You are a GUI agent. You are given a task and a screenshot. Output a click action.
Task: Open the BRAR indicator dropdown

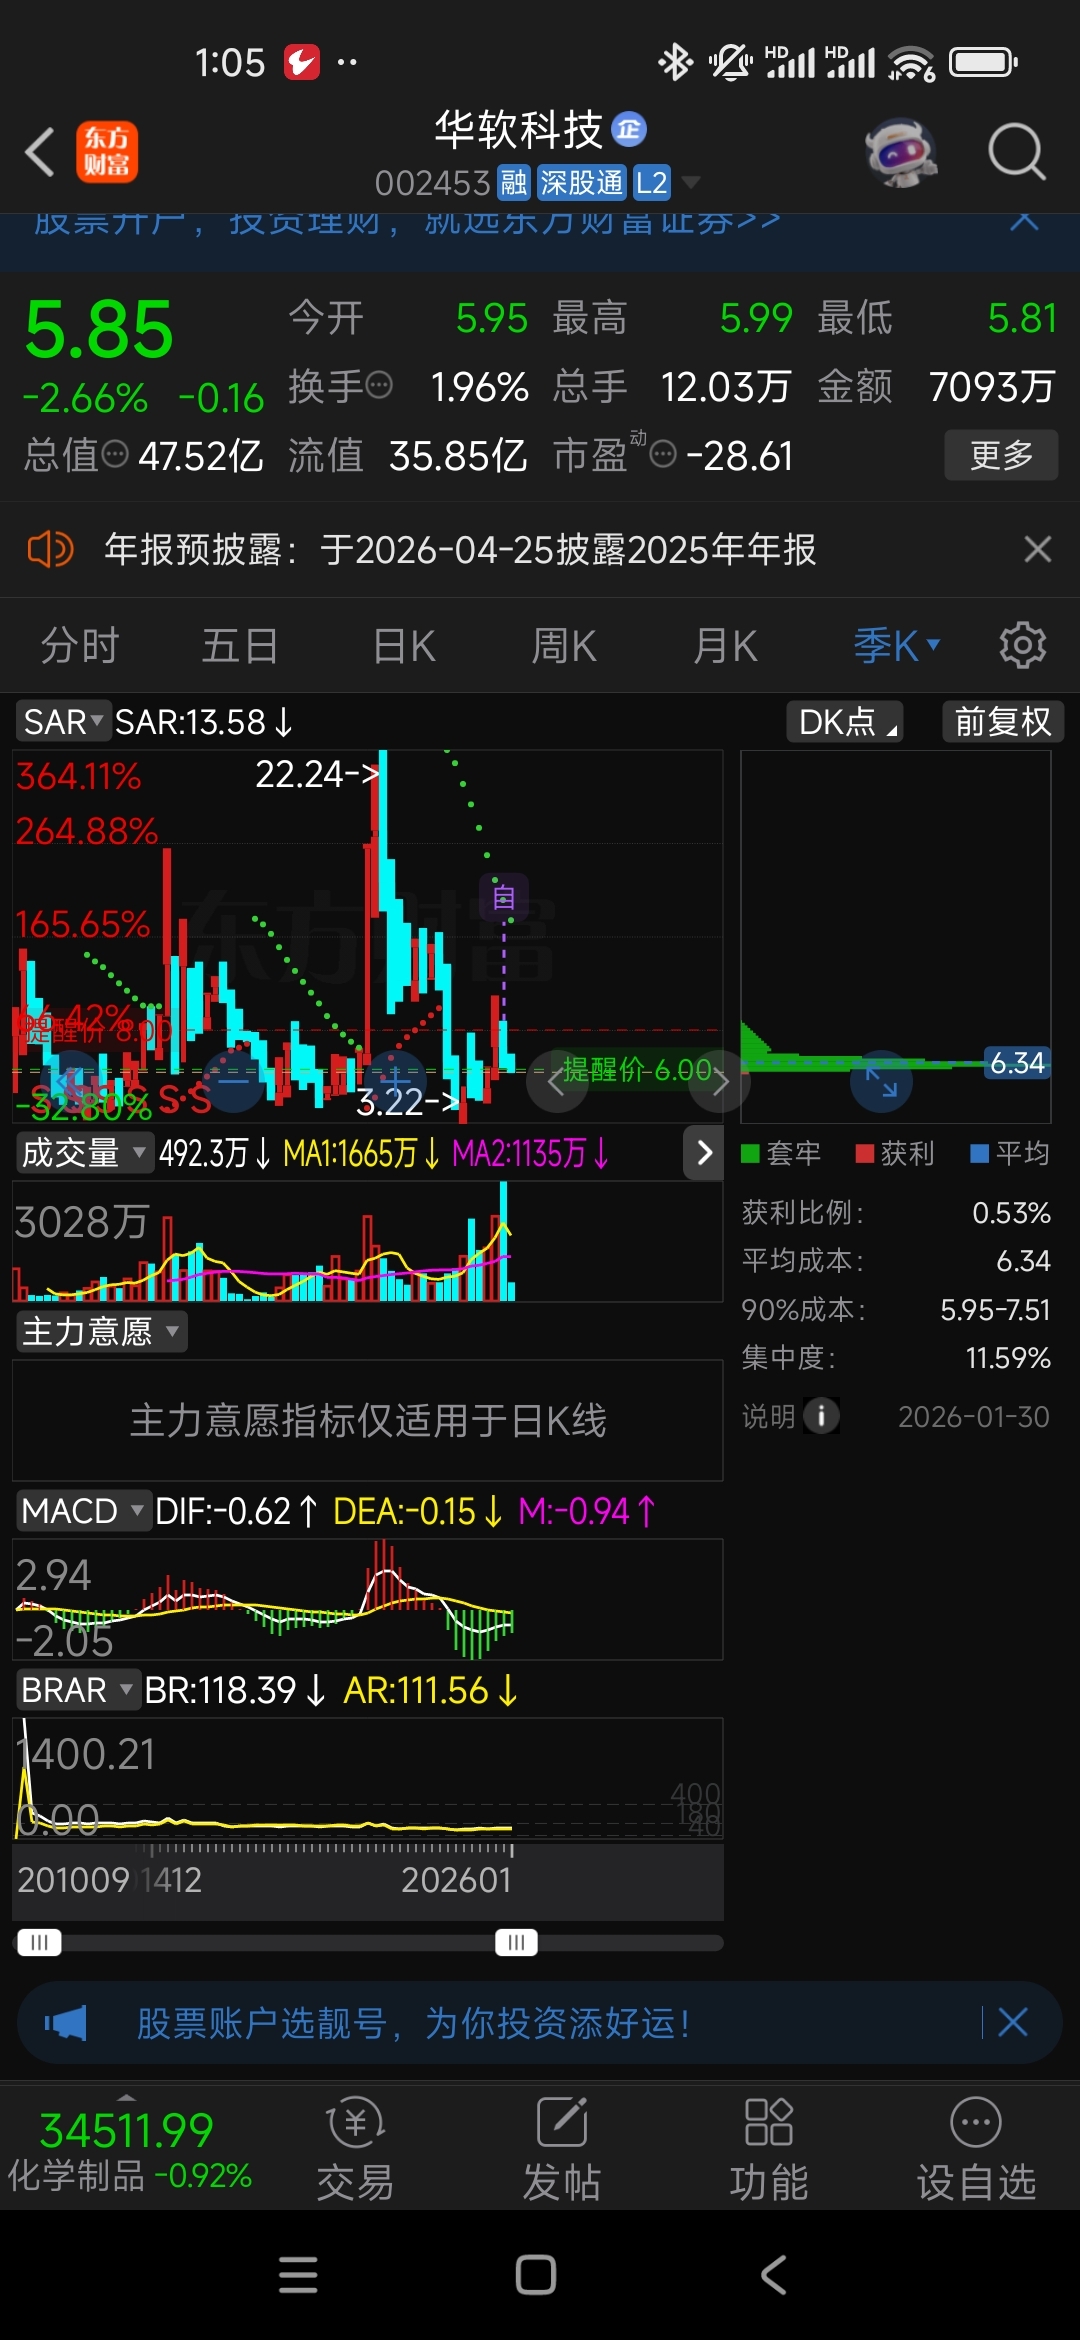pos(77,1689)
